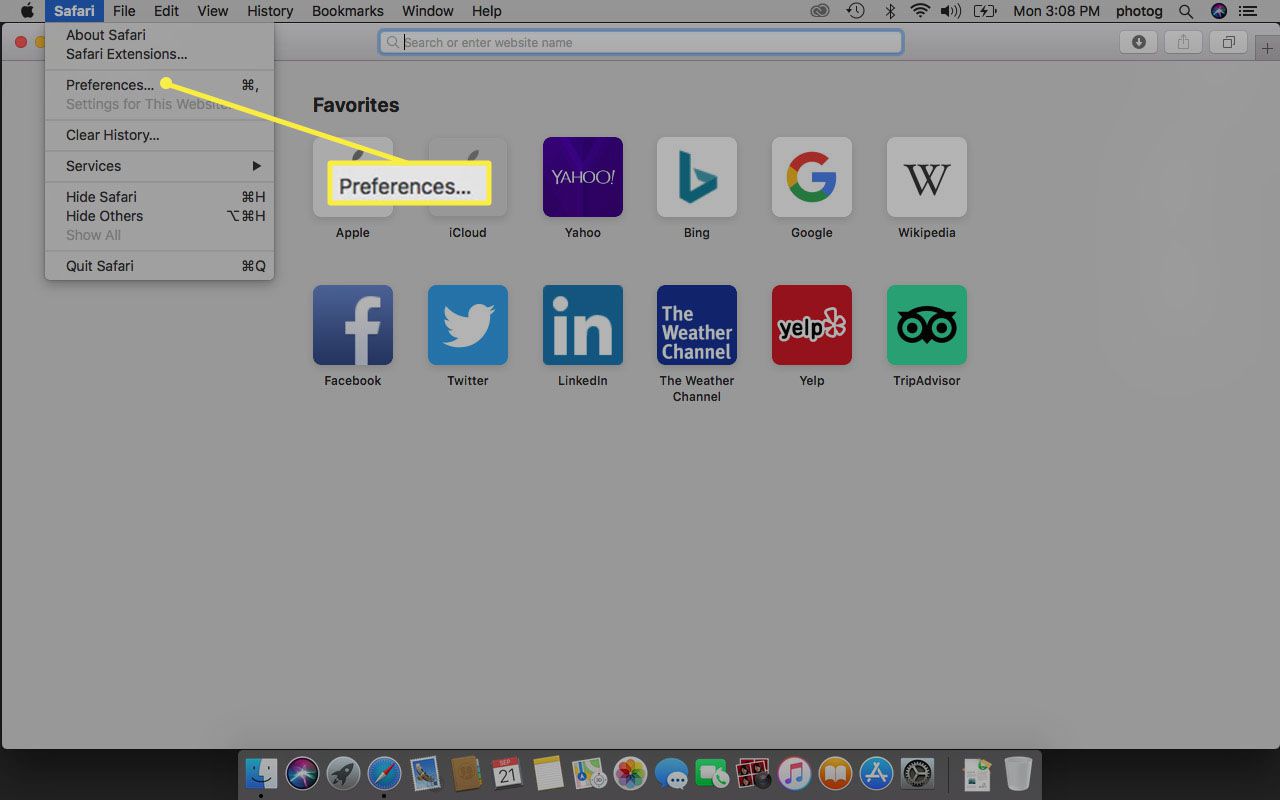Open Wi-Fi status menu
Screen dimensions: 1280x800
coord(920,11)
